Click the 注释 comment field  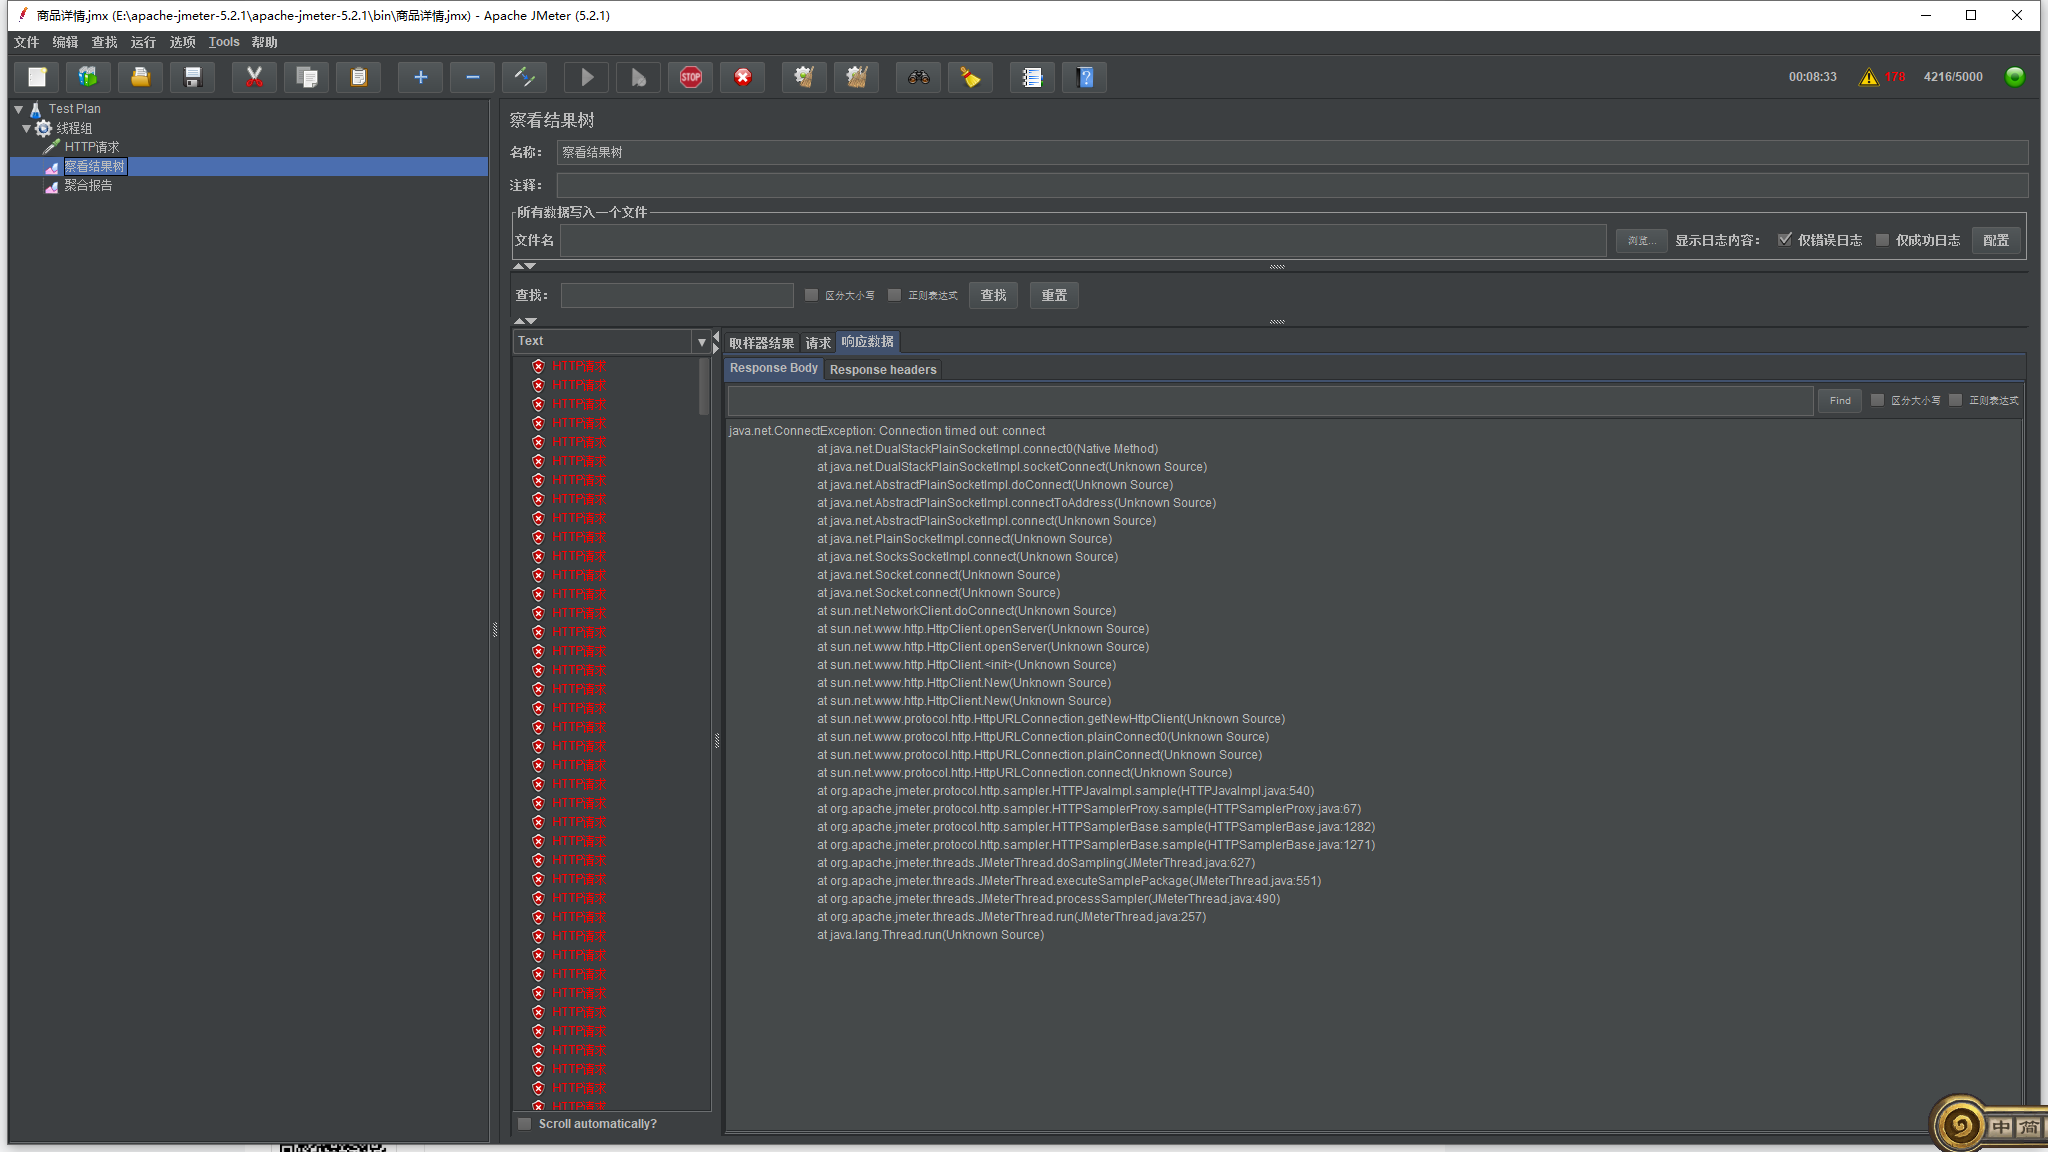pos(1292,185)
